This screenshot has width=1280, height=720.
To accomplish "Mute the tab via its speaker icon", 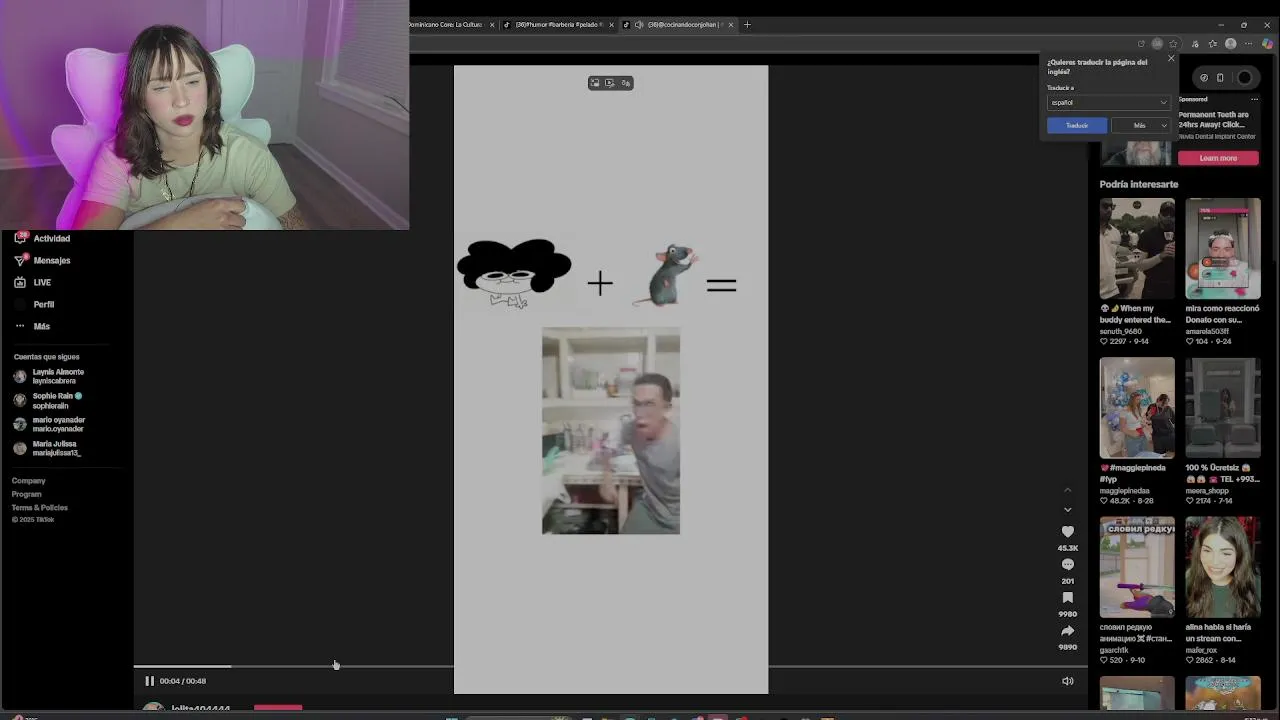I will 639,24.
